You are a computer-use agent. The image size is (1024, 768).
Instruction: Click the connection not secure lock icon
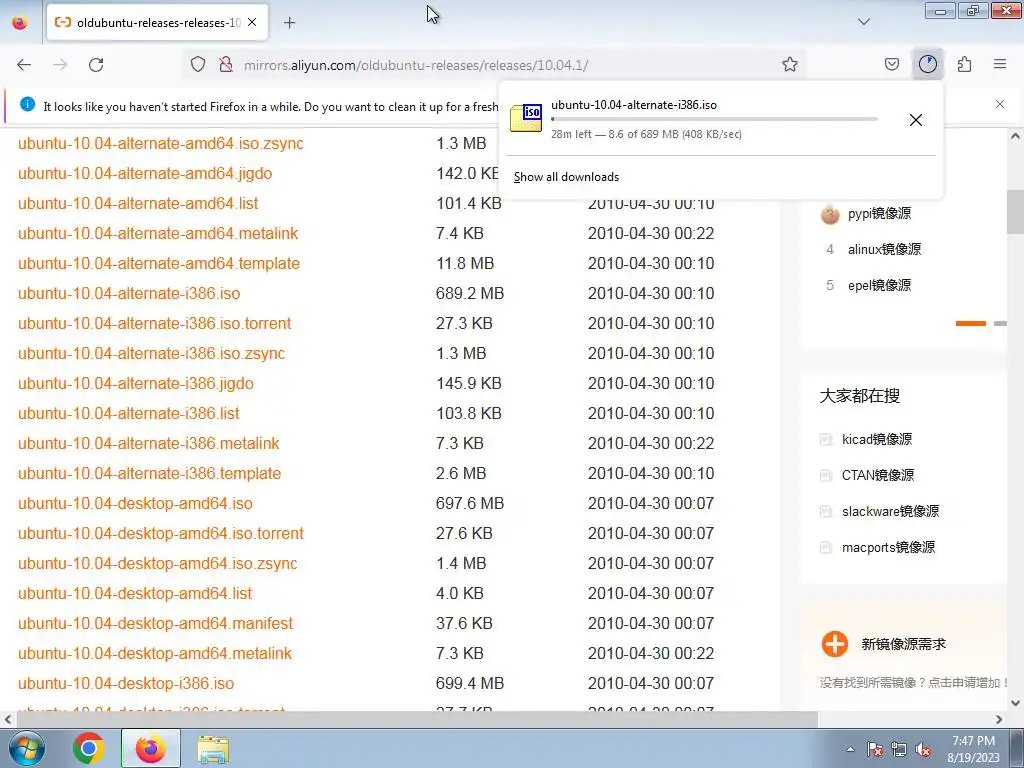tap(226, 65)
